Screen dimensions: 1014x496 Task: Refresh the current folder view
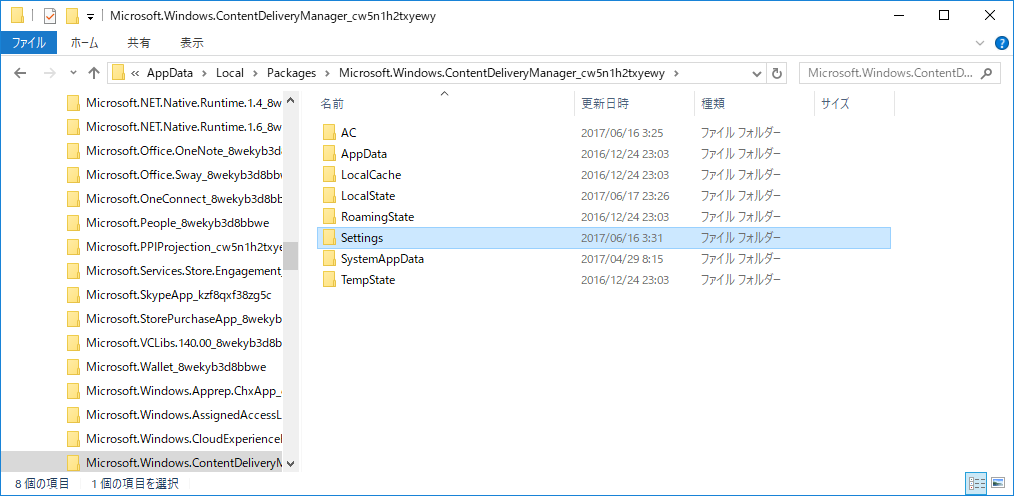pyautogui.click(x=777, y=73)
